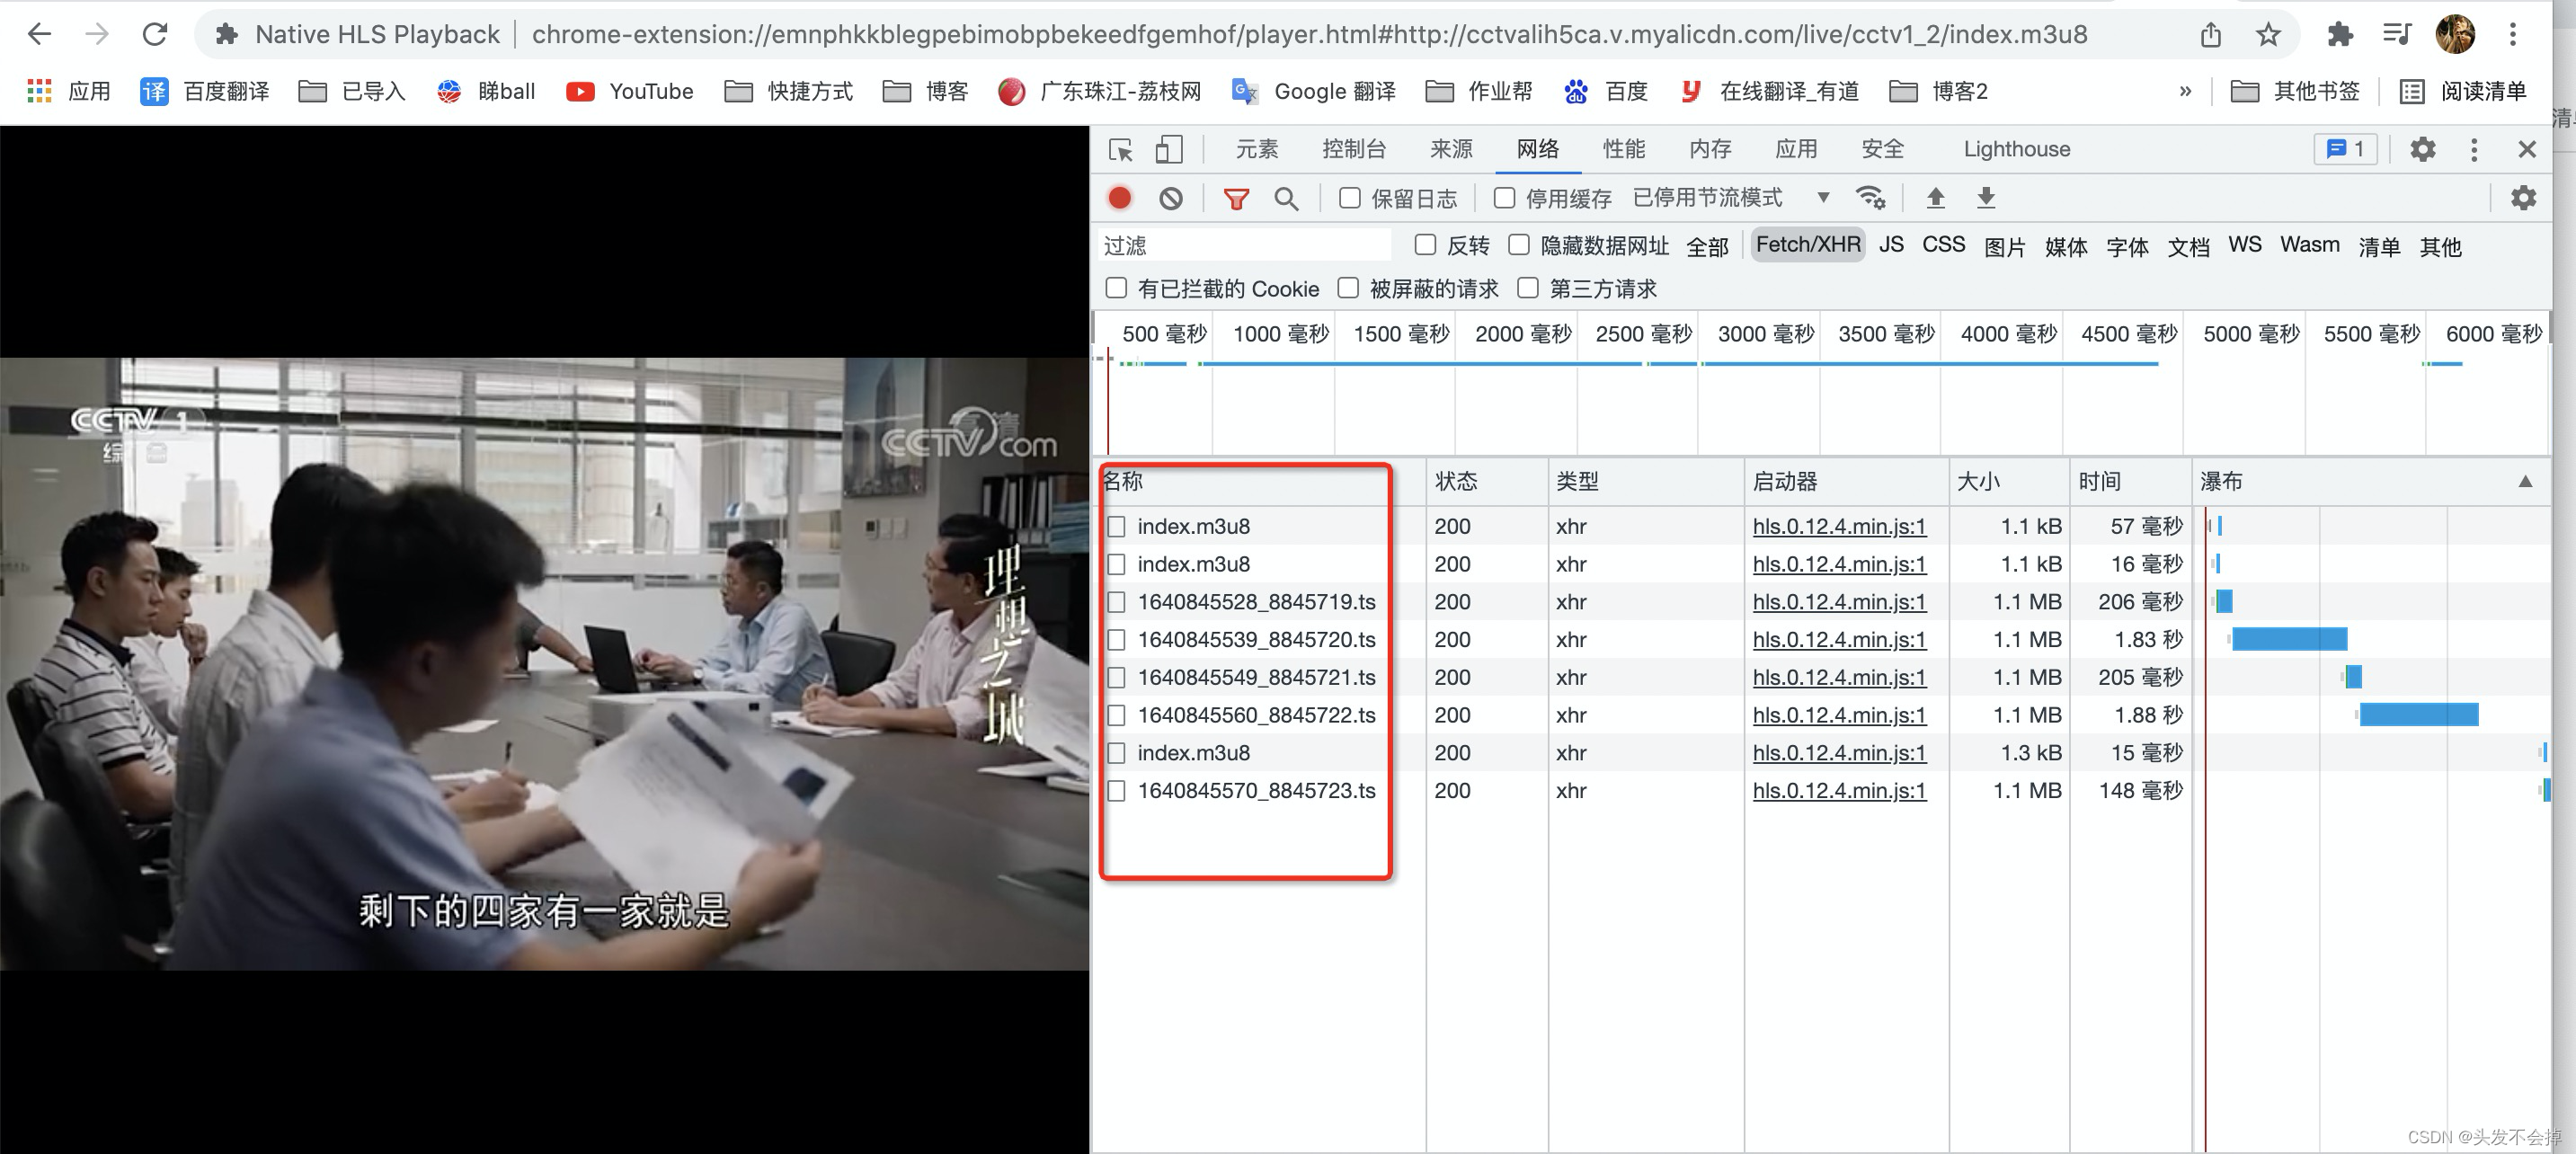Open the Chrome three-dot menu
Viewport: 2576px width, 1154px height.
tap(2512, 35)
